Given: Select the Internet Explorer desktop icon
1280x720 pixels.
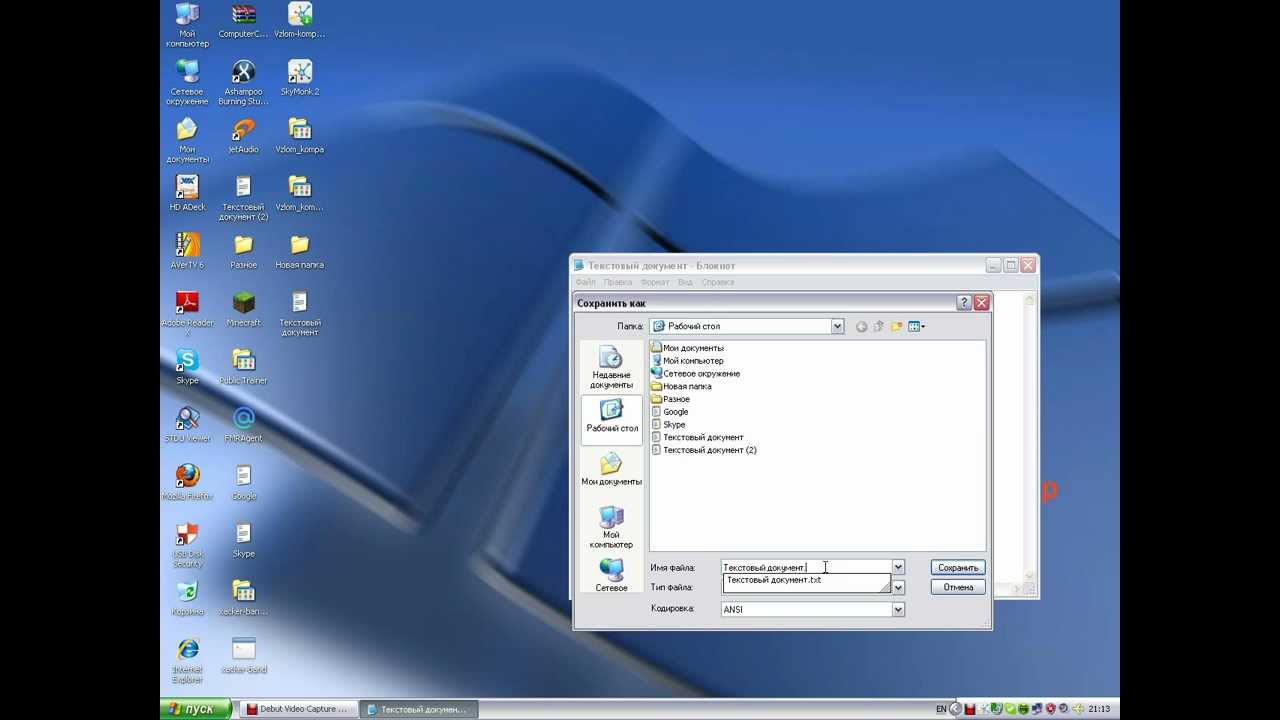Looking at the screenshot, I should click(x=187, y=660).
